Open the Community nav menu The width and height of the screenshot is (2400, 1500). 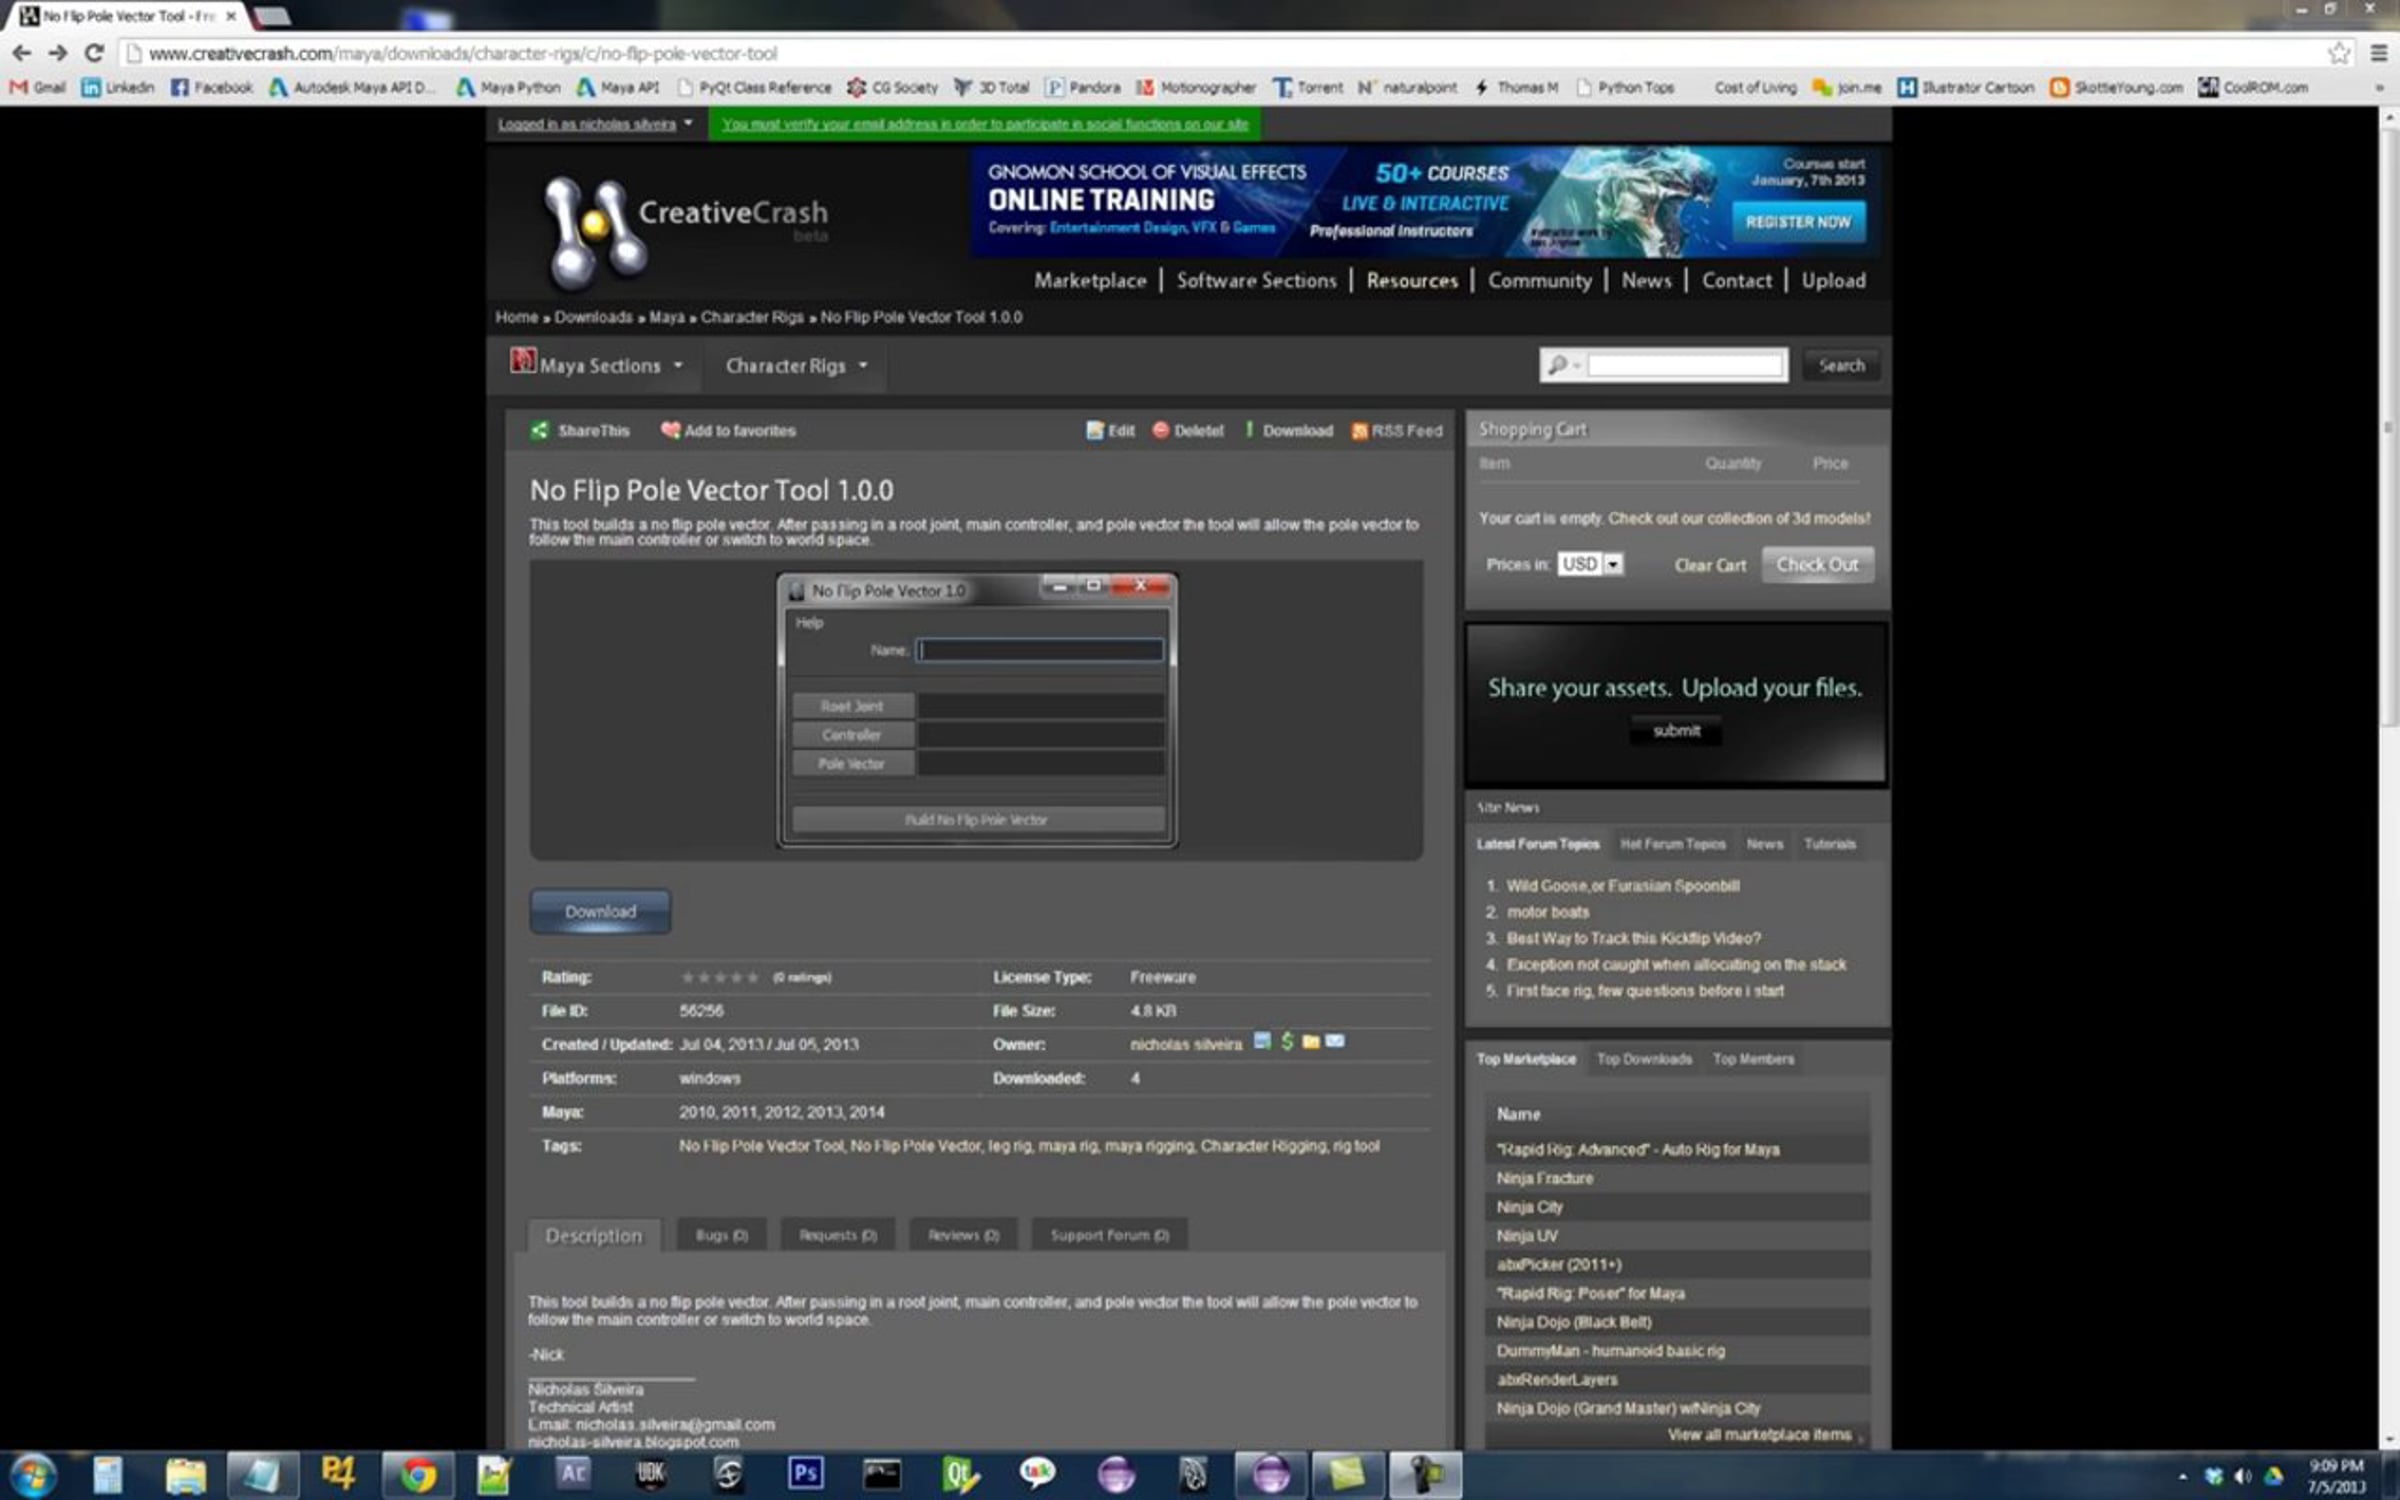(1539, 281)
